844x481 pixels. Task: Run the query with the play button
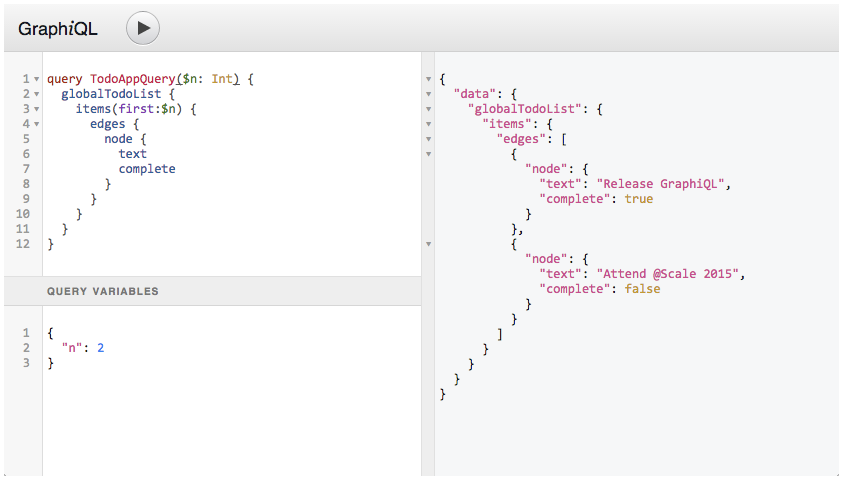[143, 28]
